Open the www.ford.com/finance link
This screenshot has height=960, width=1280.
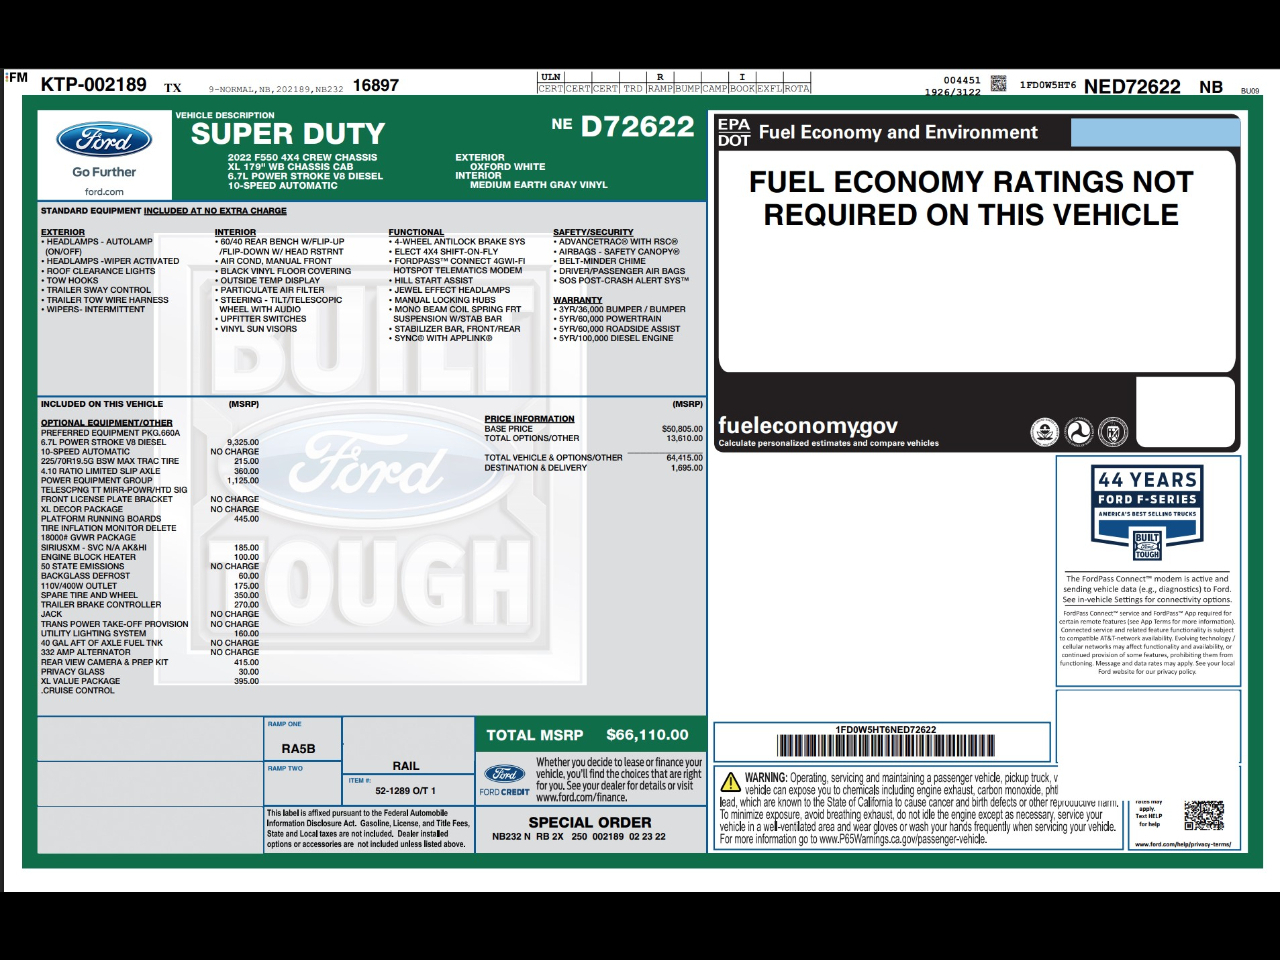tap(582, 797)
